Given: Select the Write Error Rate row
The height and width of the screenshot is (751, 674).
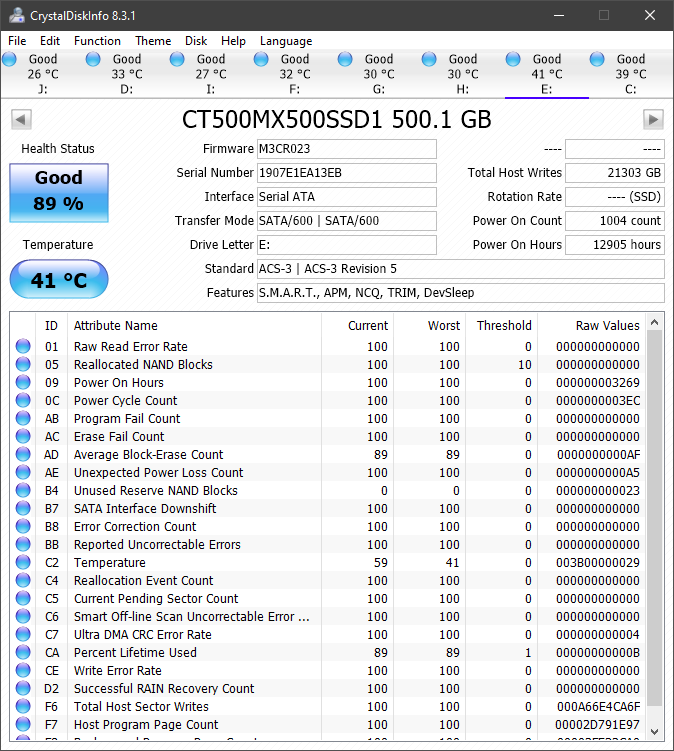Looking at the screenshot, I should pyautogui.click(x=328, y=671).
